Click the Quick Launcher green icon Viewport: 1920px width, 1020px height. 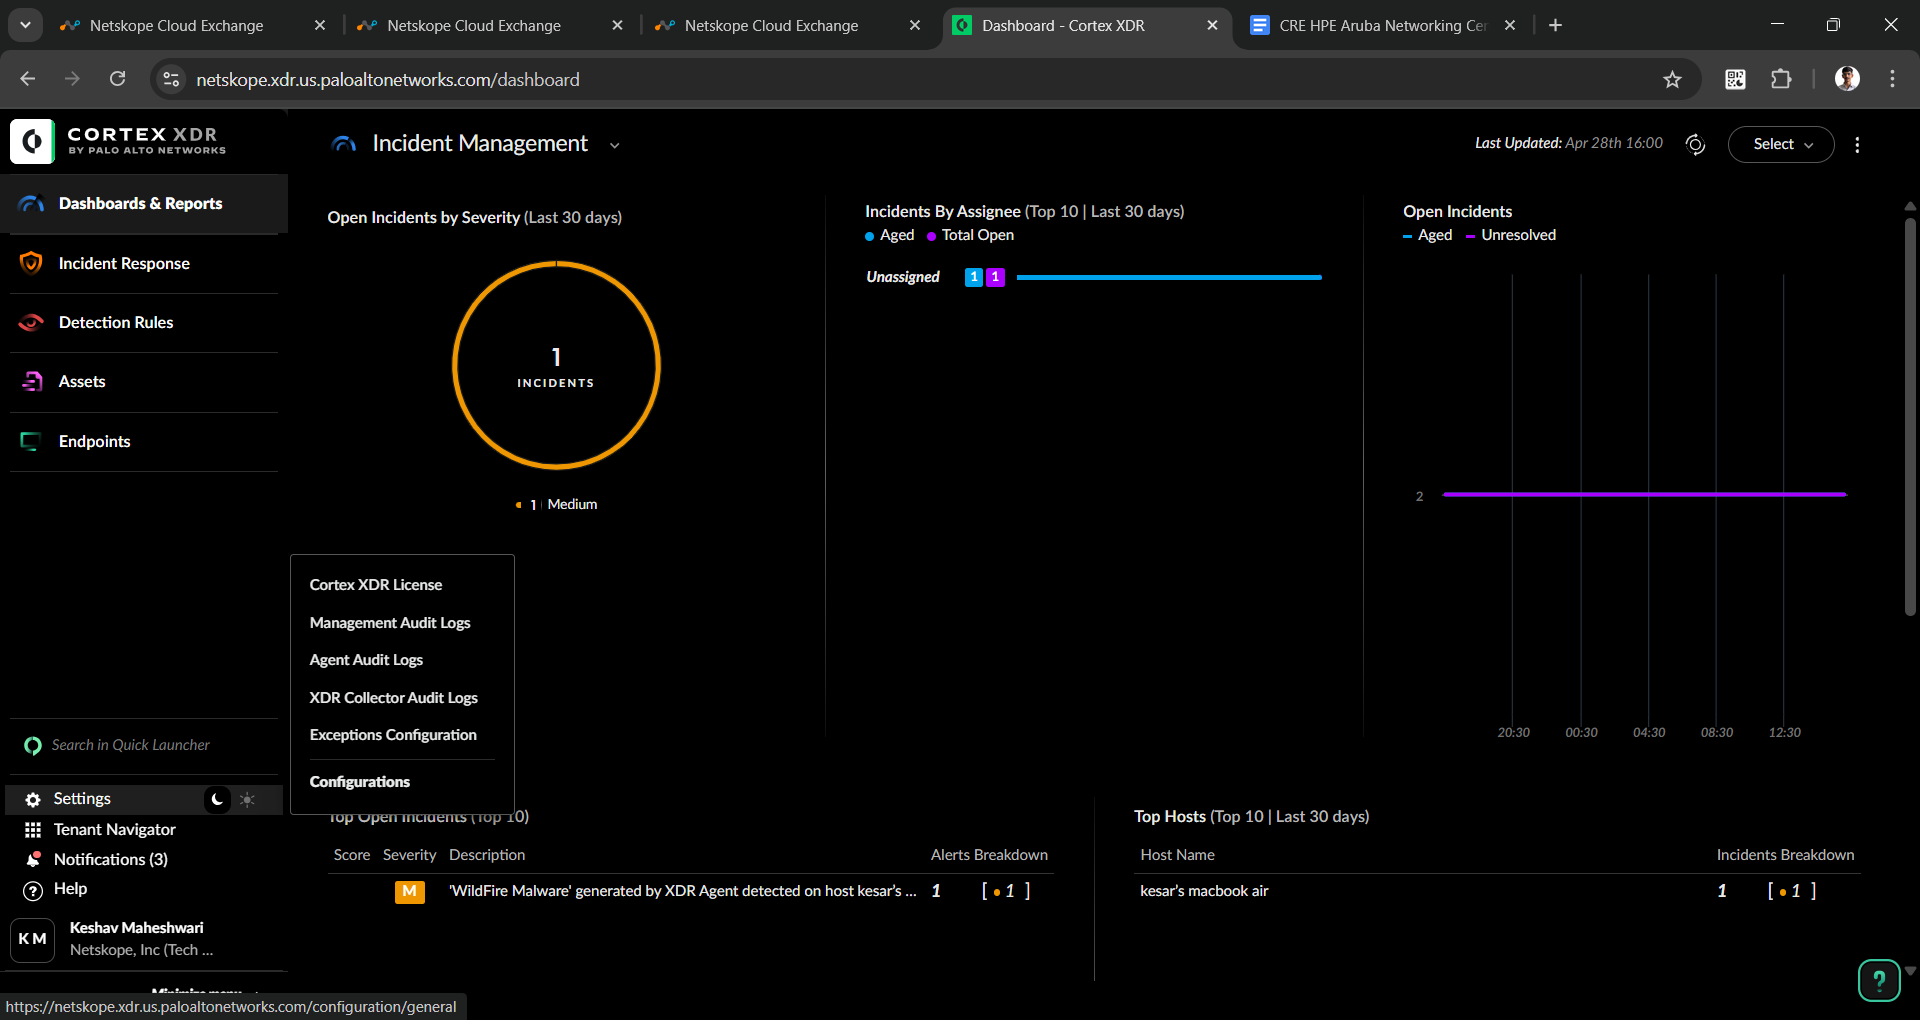[x=33, y=746]
